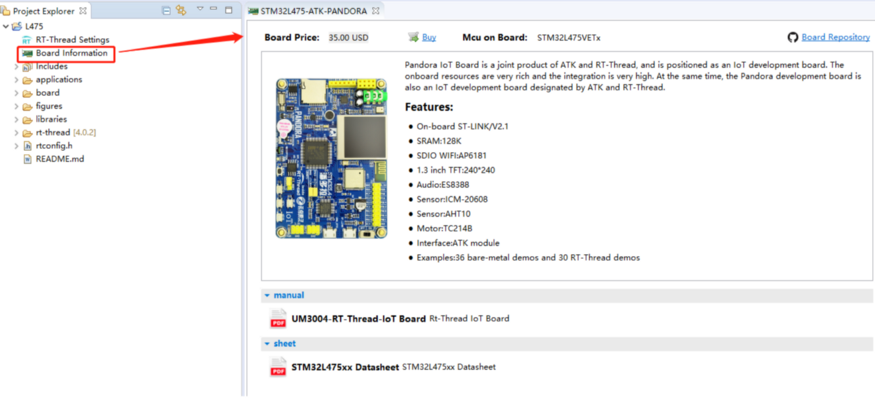Click the GitHub icon beside Board Repository
The image size is (875, 398).
(x=792, y=37)
